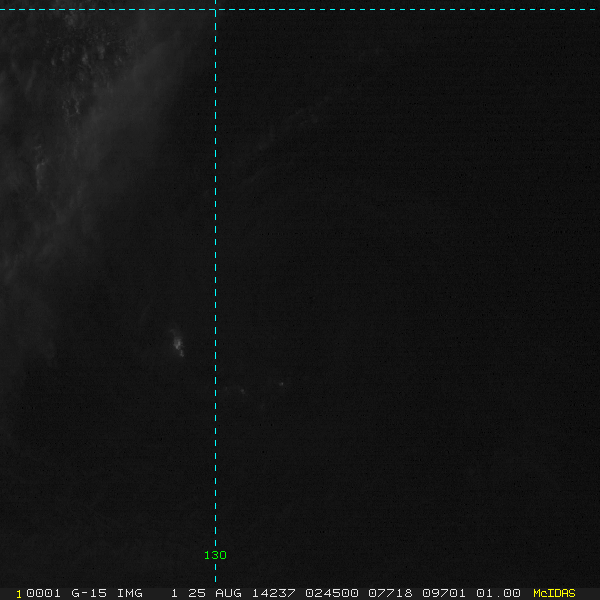Click the yellow McIDAS label
The image size is (600, 600).
[x=554, y=593]
